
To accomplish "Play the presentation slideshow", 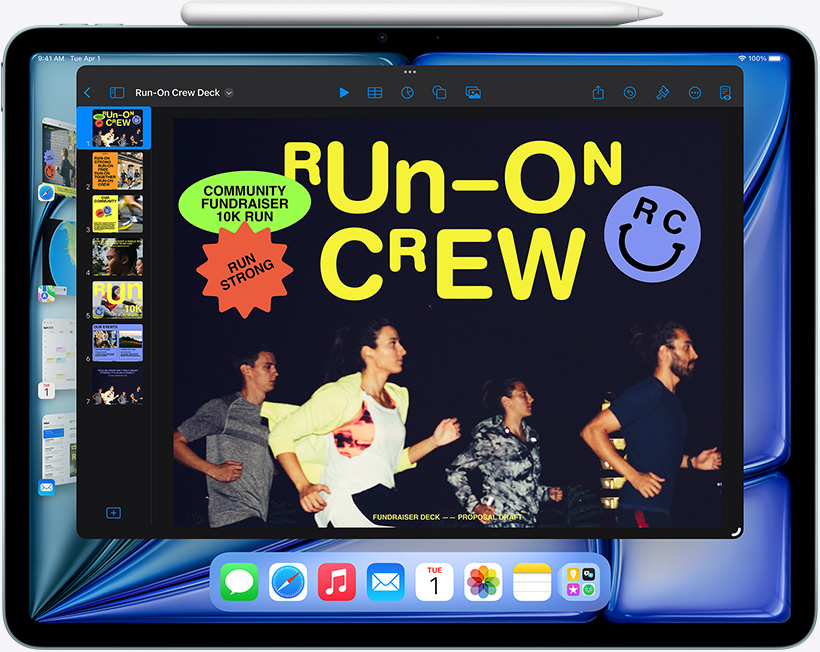I will click(344, 92).
